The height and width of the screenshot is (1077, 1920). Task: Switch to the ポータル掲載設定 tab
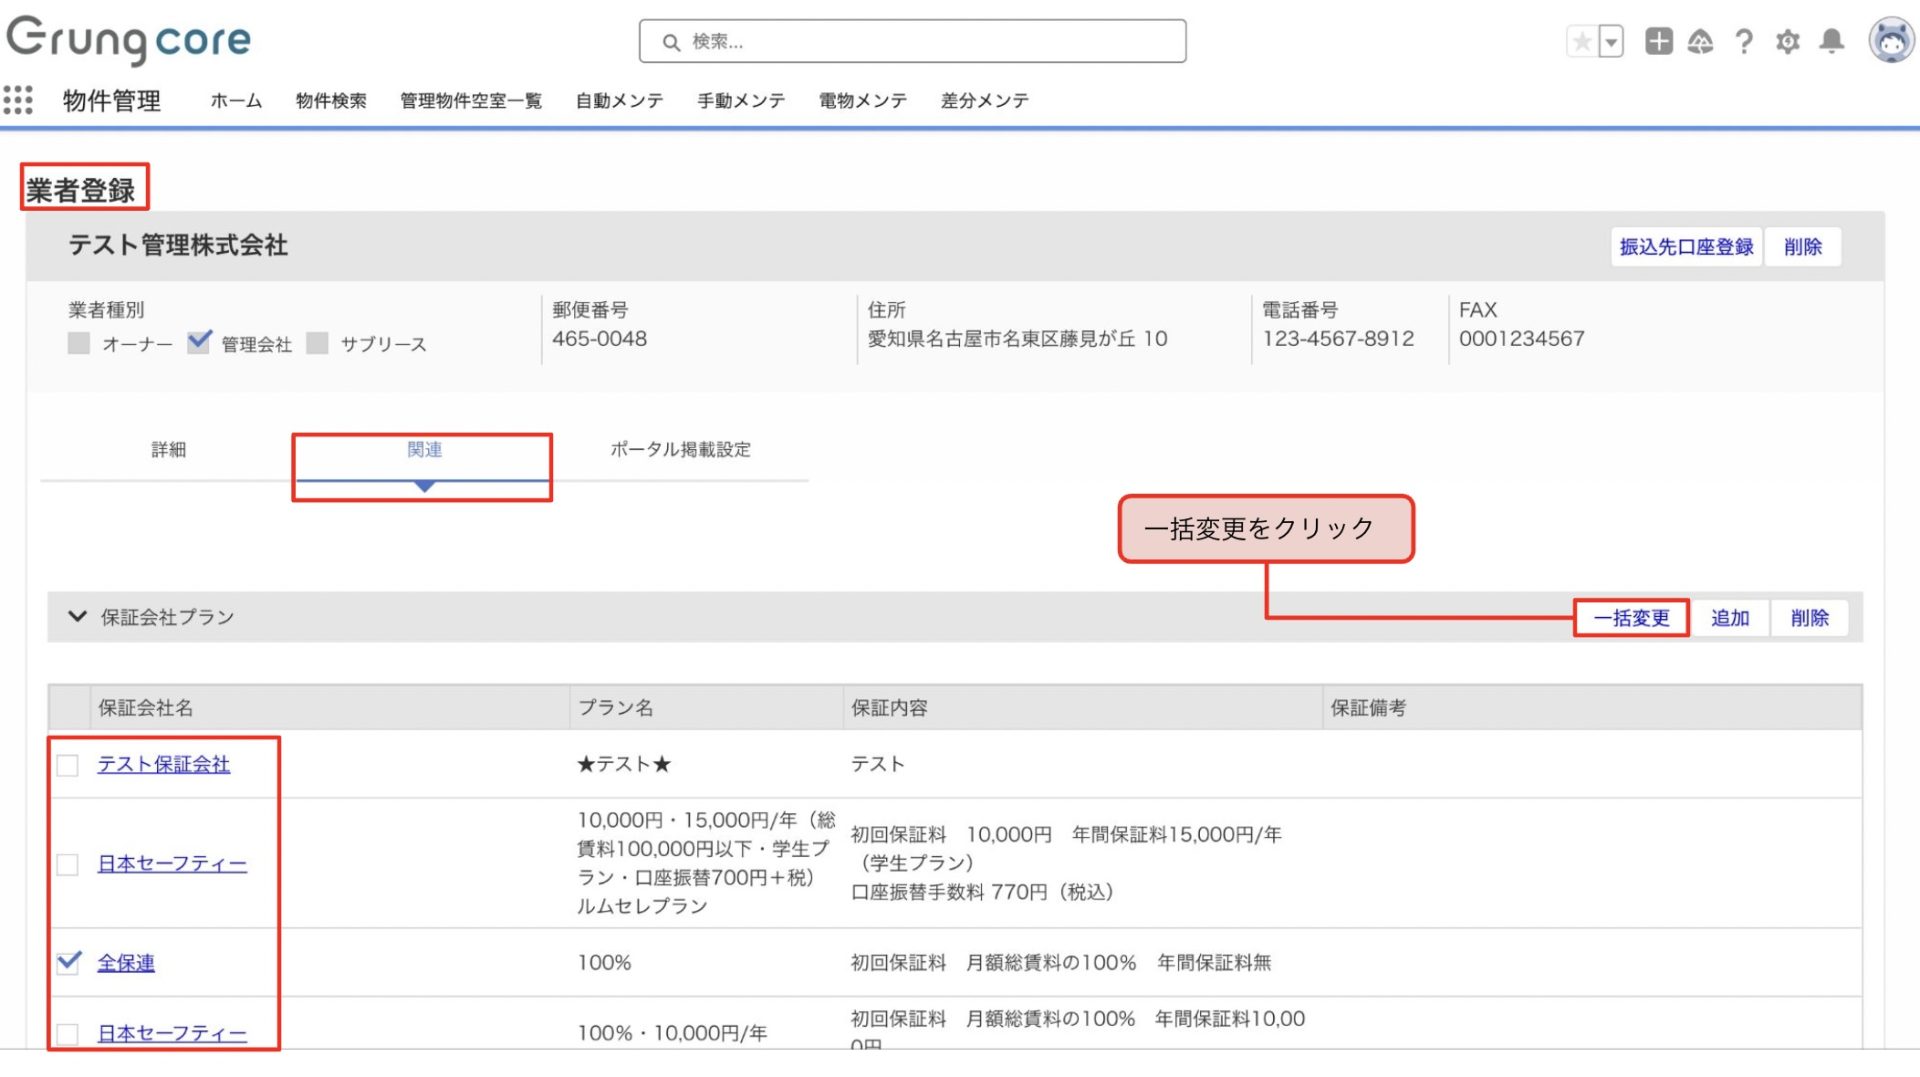(680, 450)
